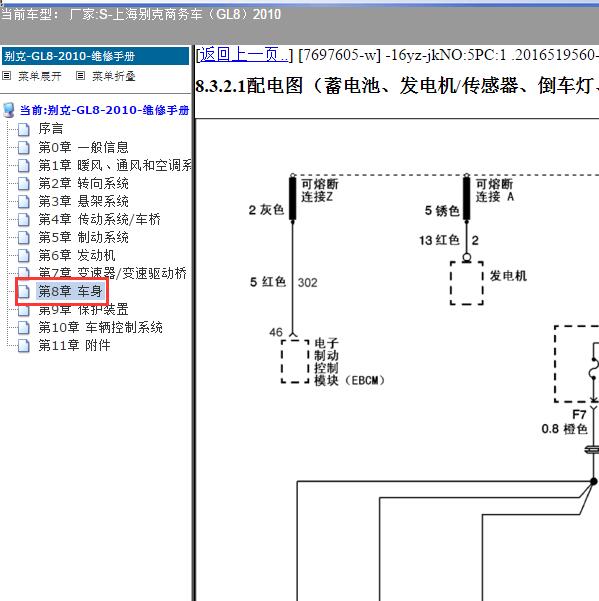Screen dimensions: 599x601
Task: Click the 菜单折叠 square icon
Action: pos(80,76)
